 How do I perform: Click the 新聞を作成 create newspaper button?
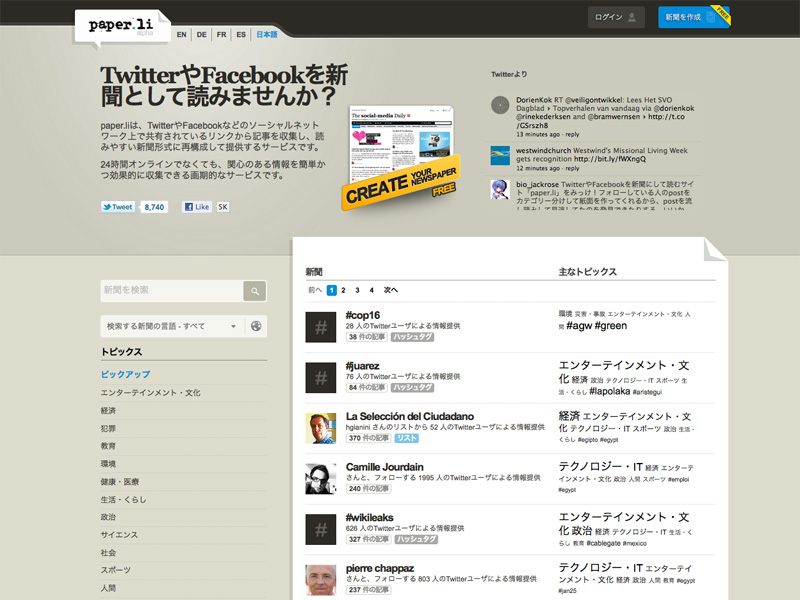tap(693, 17)
